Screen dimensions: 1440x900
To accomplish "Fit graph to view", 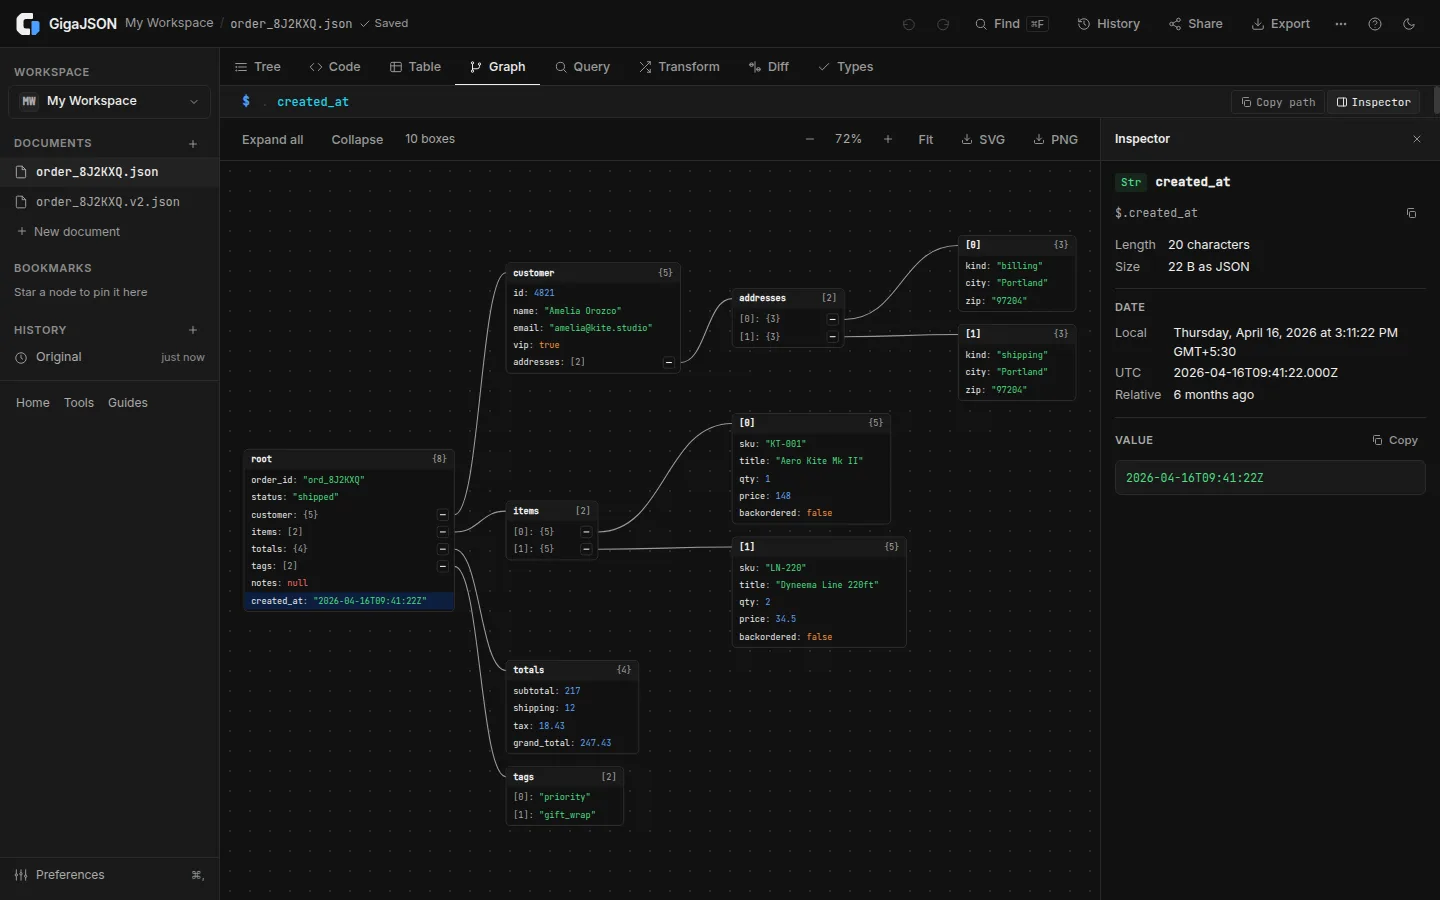I will pos(926,140).
